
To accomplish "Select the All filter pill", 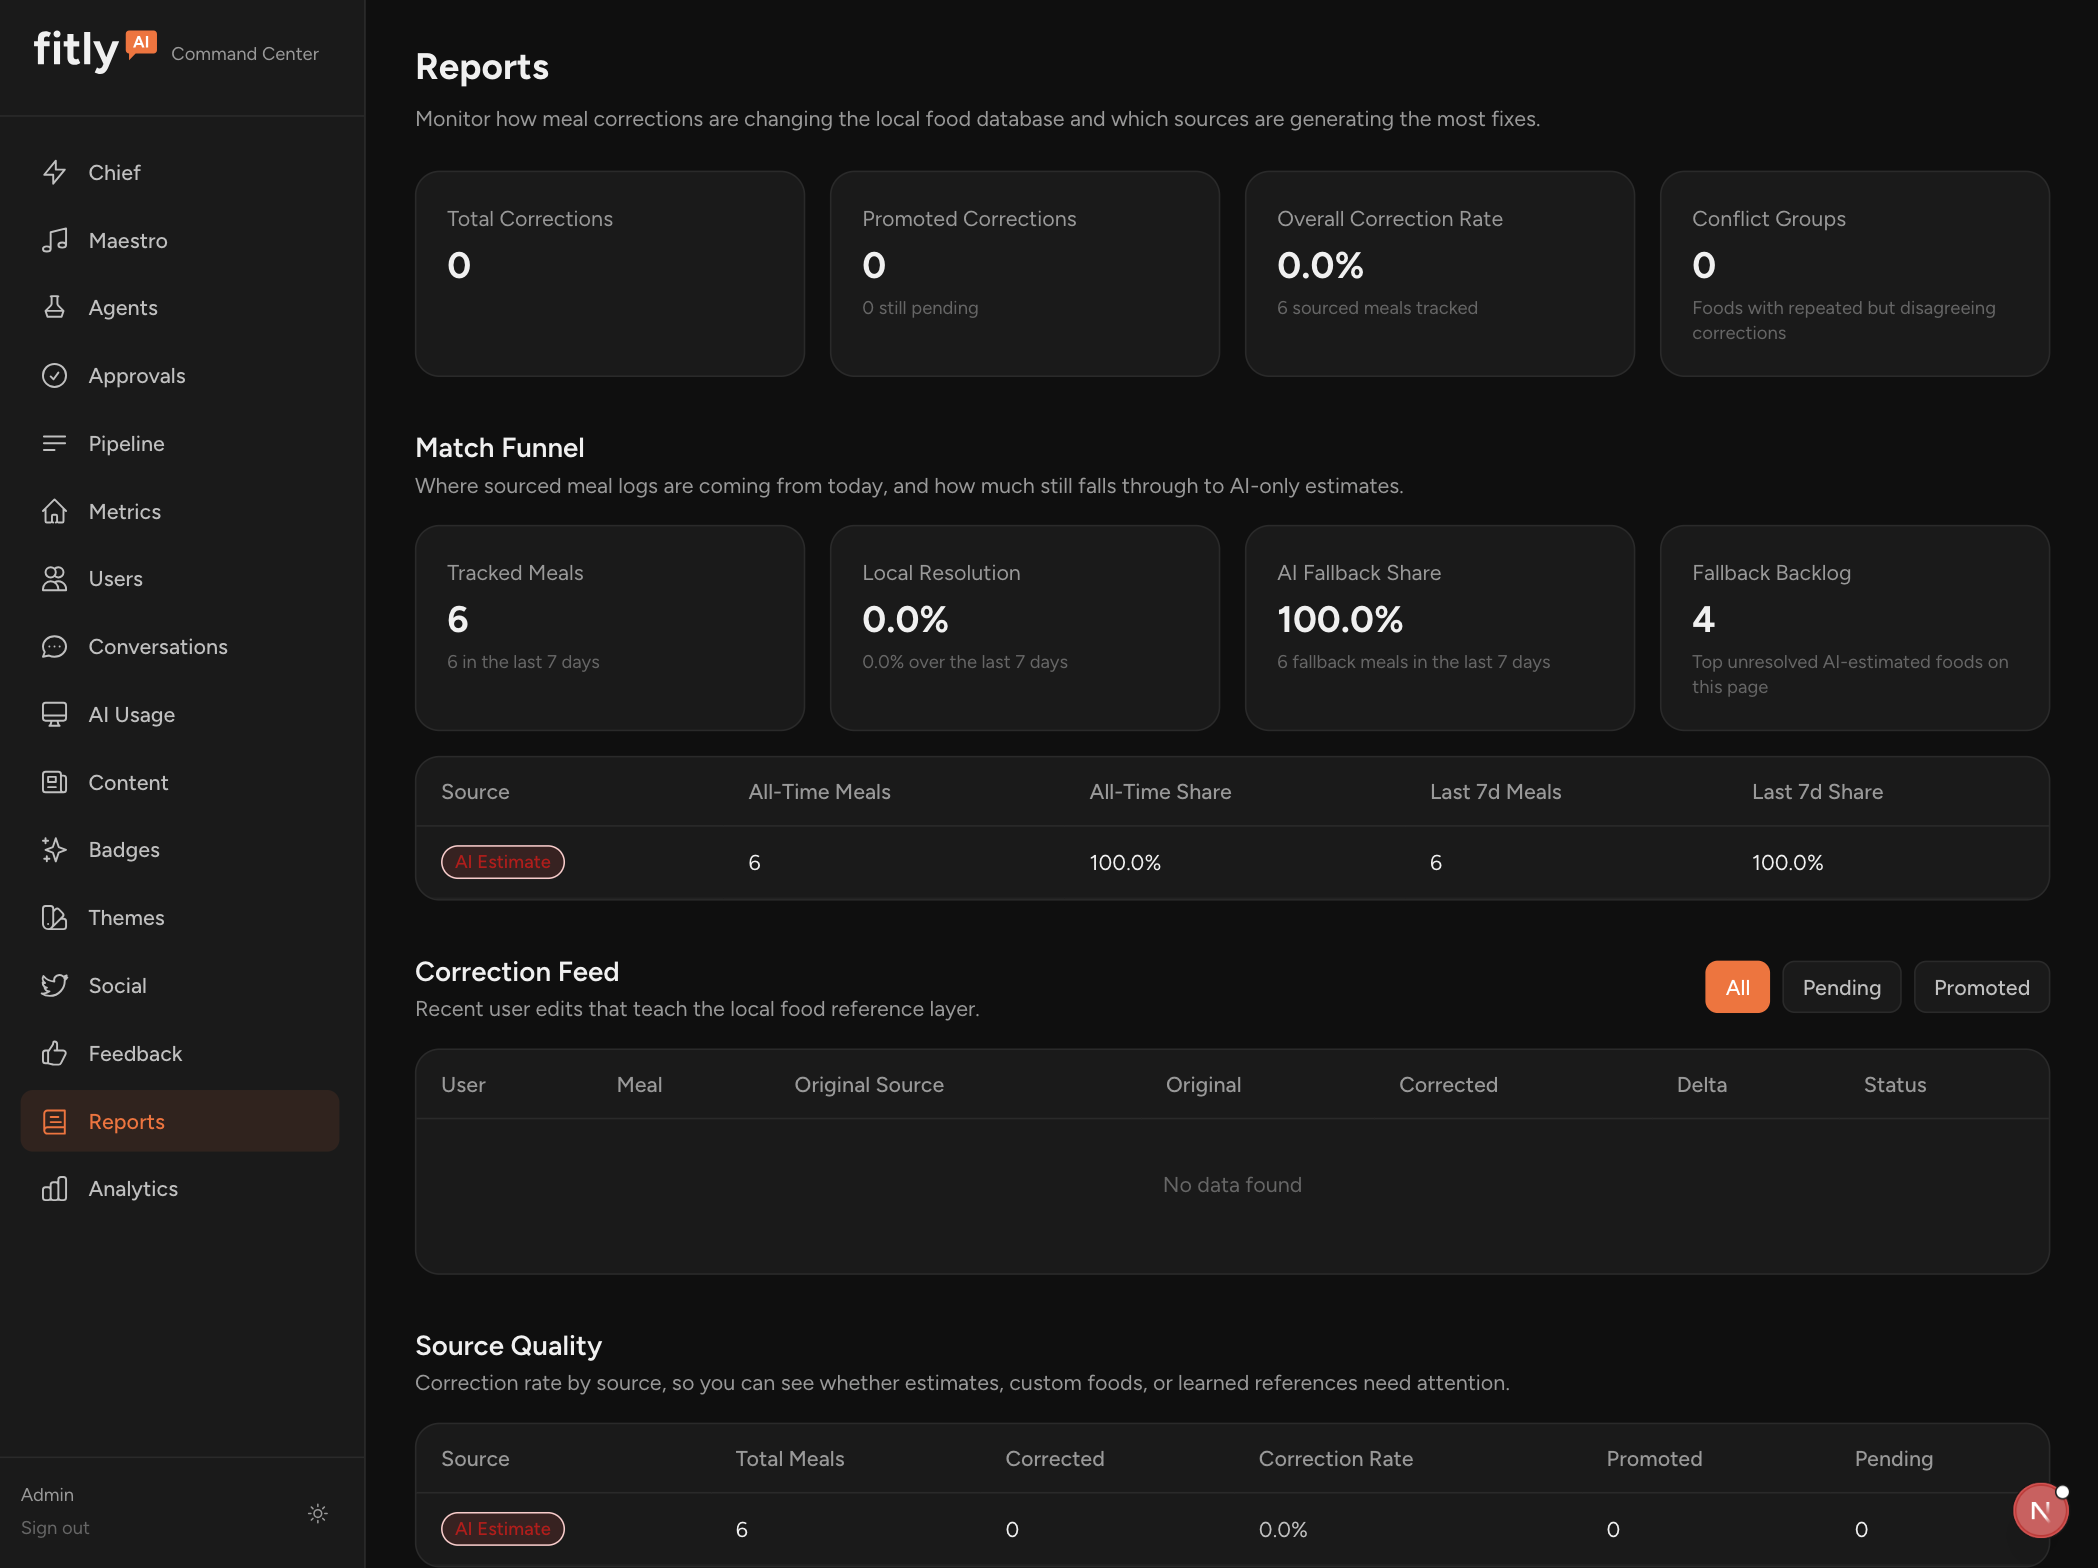I will (x=1737, y=987).
